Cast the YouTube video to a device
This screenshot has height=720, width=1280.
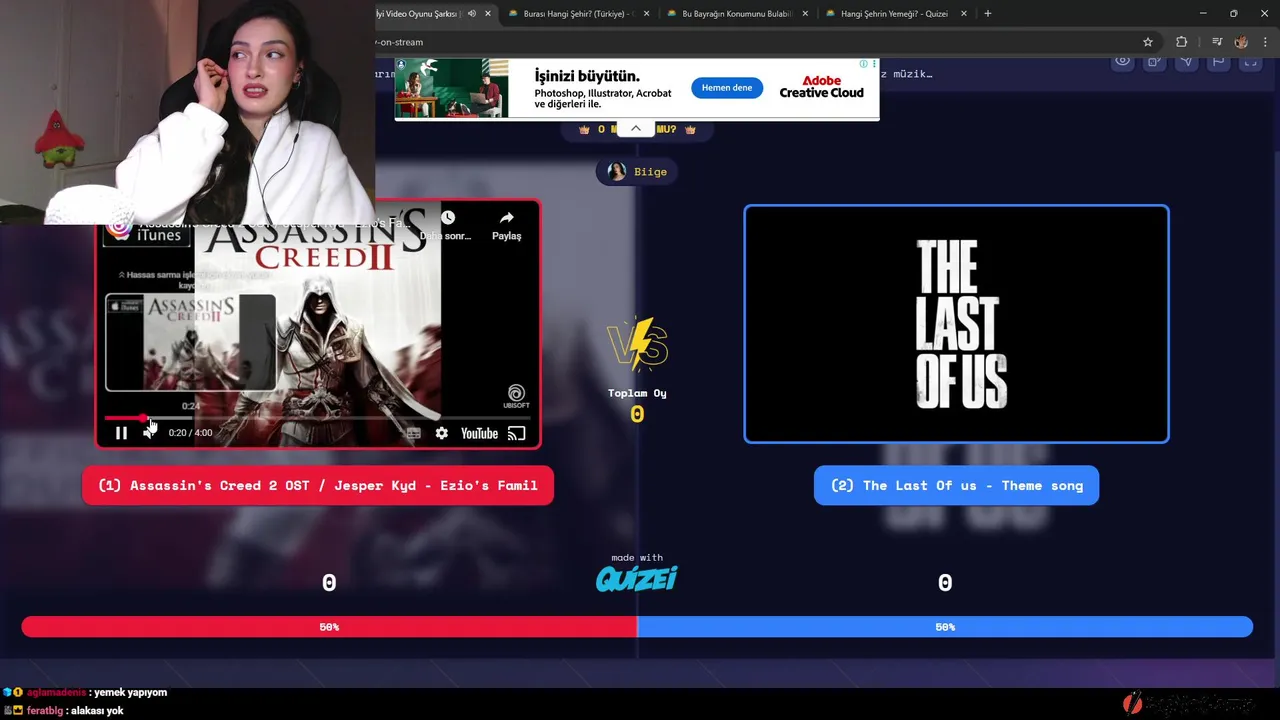[516, 433]
